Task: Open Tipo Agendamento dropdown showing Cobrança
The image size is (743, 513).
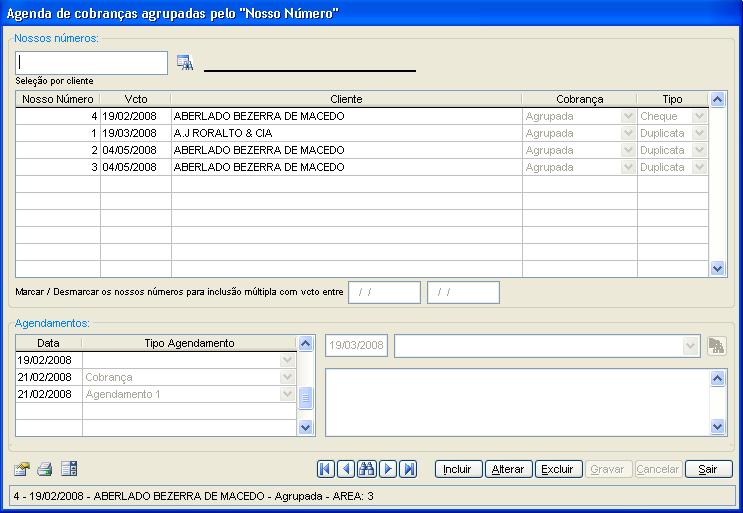Action: pos(287,377)
